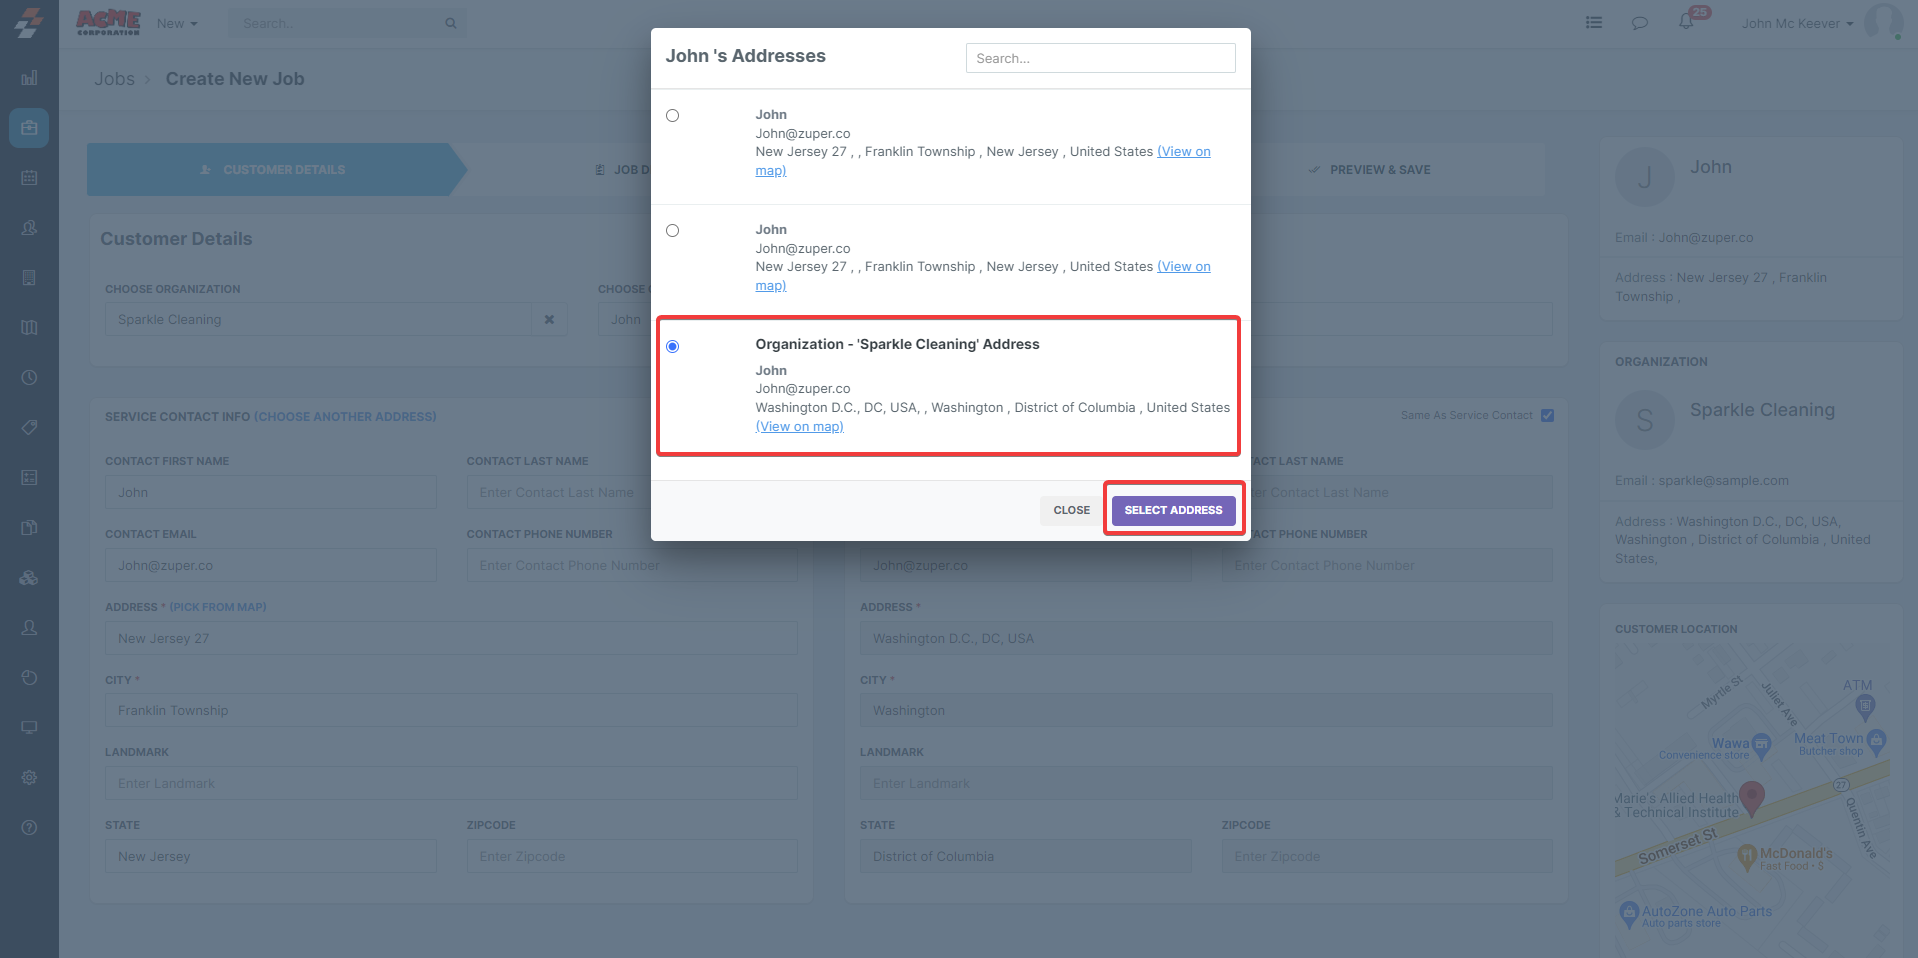Open the clock timesheet icon in sidebar
The height and width of the screenshot is (958, 1918).
coord(29,378)
